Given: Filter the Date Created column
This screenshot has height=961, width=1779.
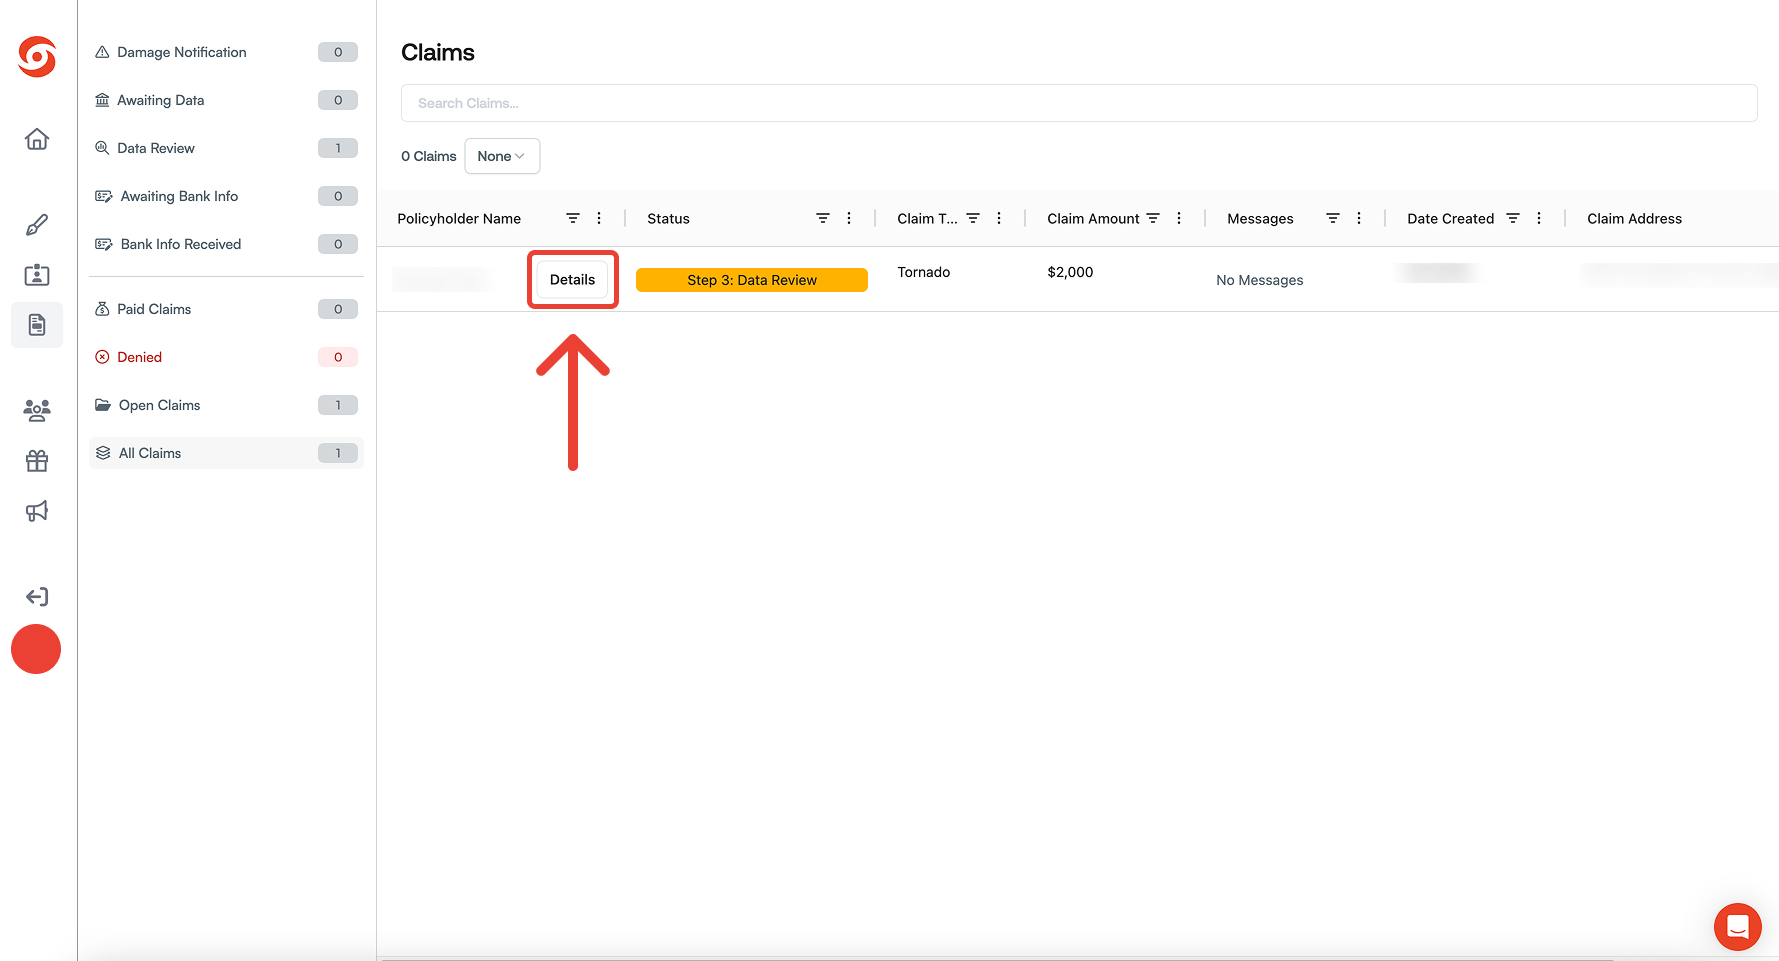Looking at the screenshot, I should 1513,218.
